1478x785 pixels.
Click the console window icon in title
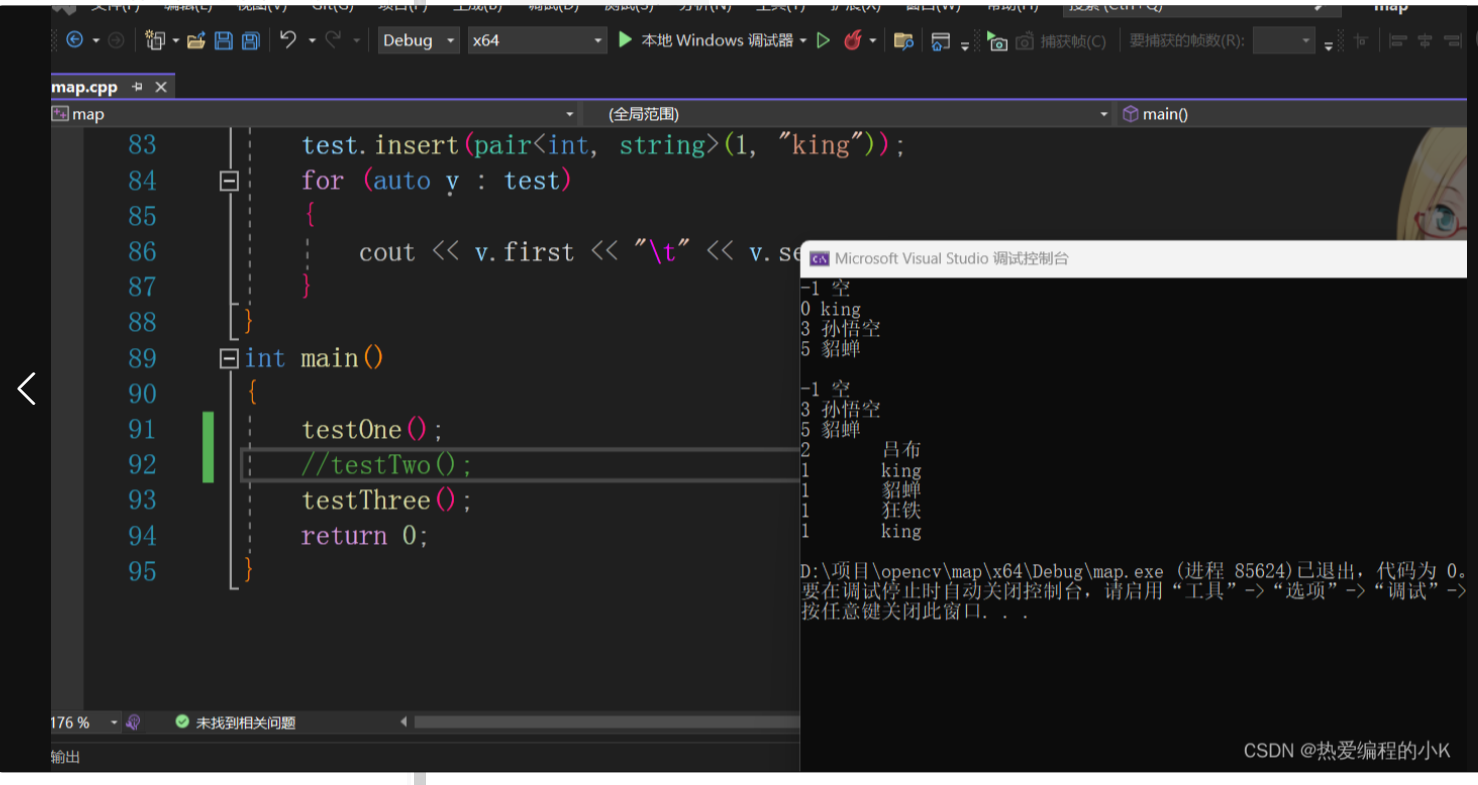(x=819, y=259)
